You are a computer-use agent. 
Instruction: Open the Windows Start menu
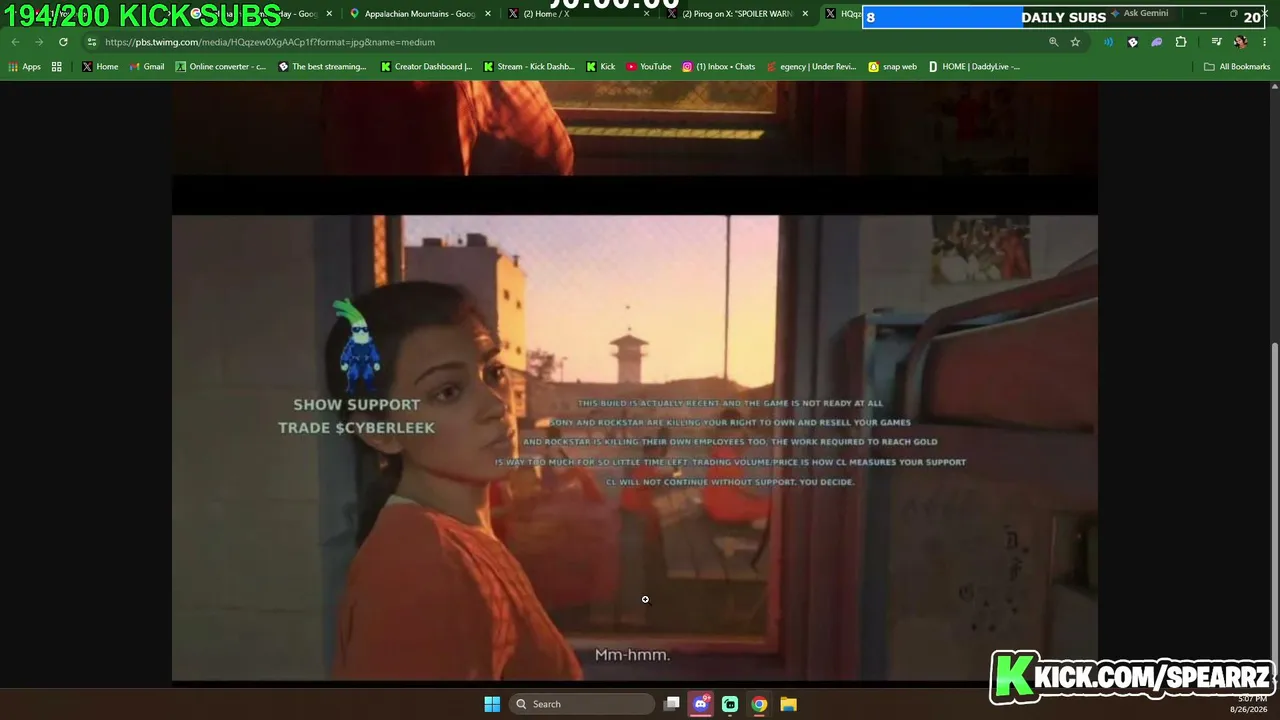pyautogui.click(x=492, y=704)
